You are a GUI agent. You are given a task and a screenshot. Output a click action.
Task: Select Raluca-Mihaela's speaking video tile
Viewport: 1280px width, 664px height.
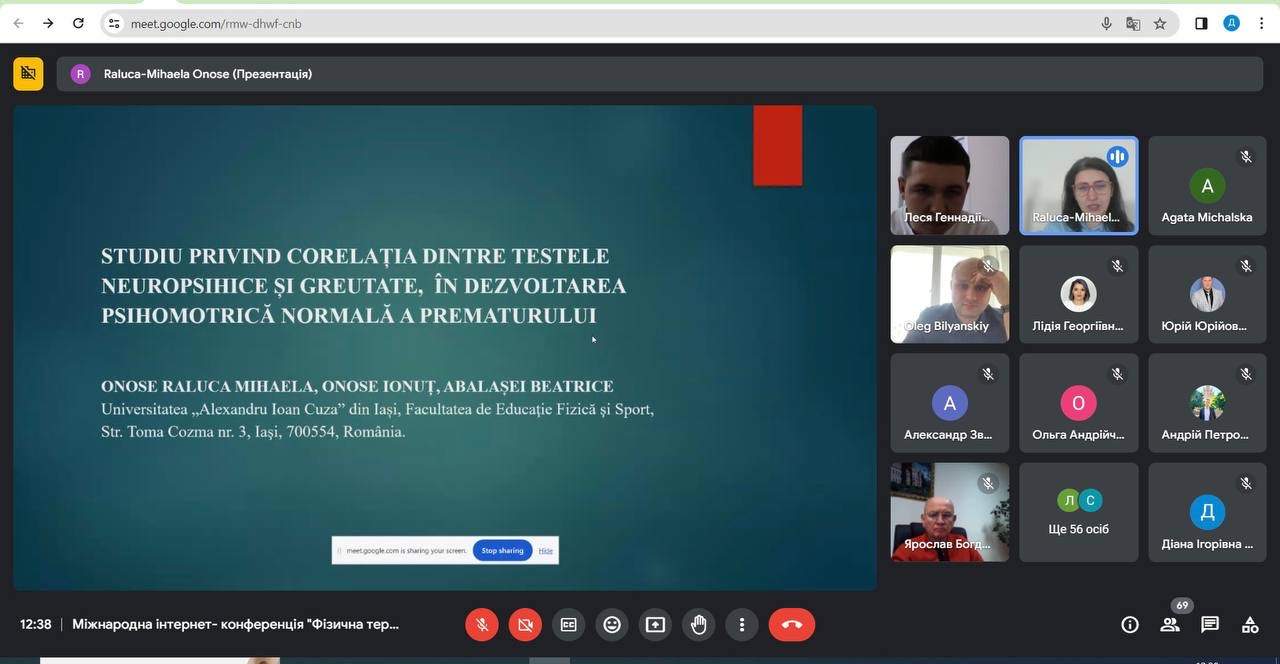coord(1078,185)
